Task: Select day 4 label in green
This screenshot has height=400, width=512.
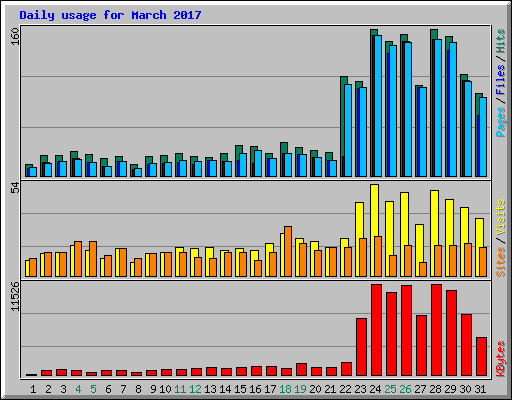Action: tap(78, 389)
